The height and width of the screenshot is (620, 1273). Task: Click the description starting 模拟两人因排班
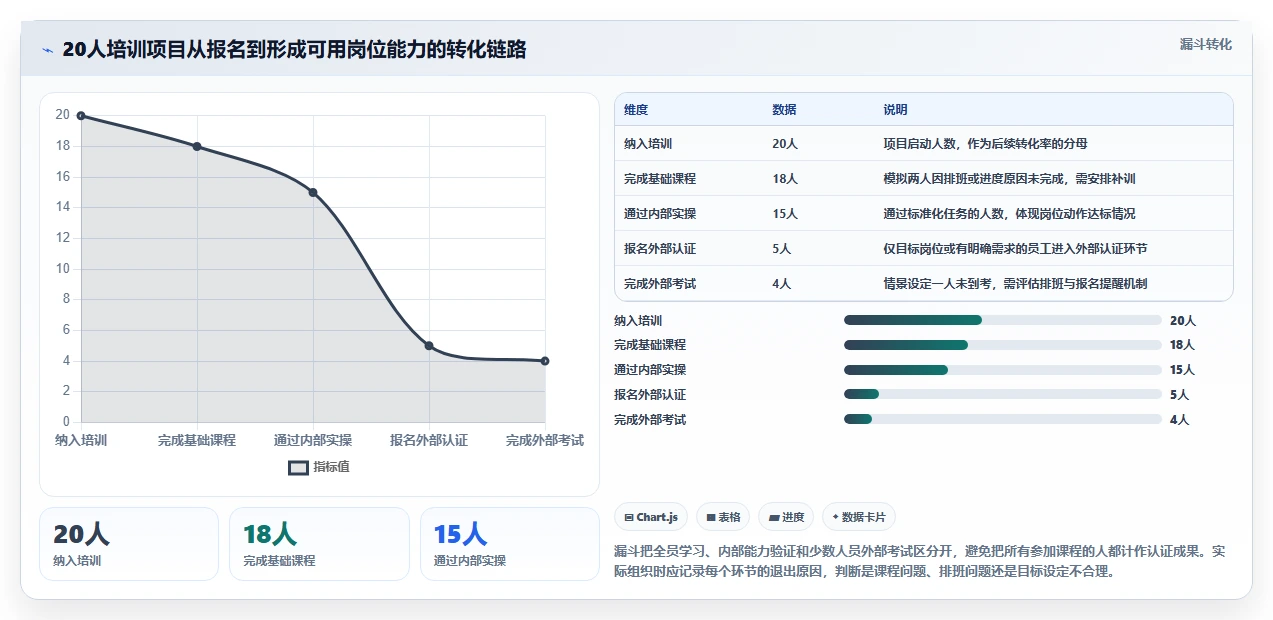[1009, 179]
